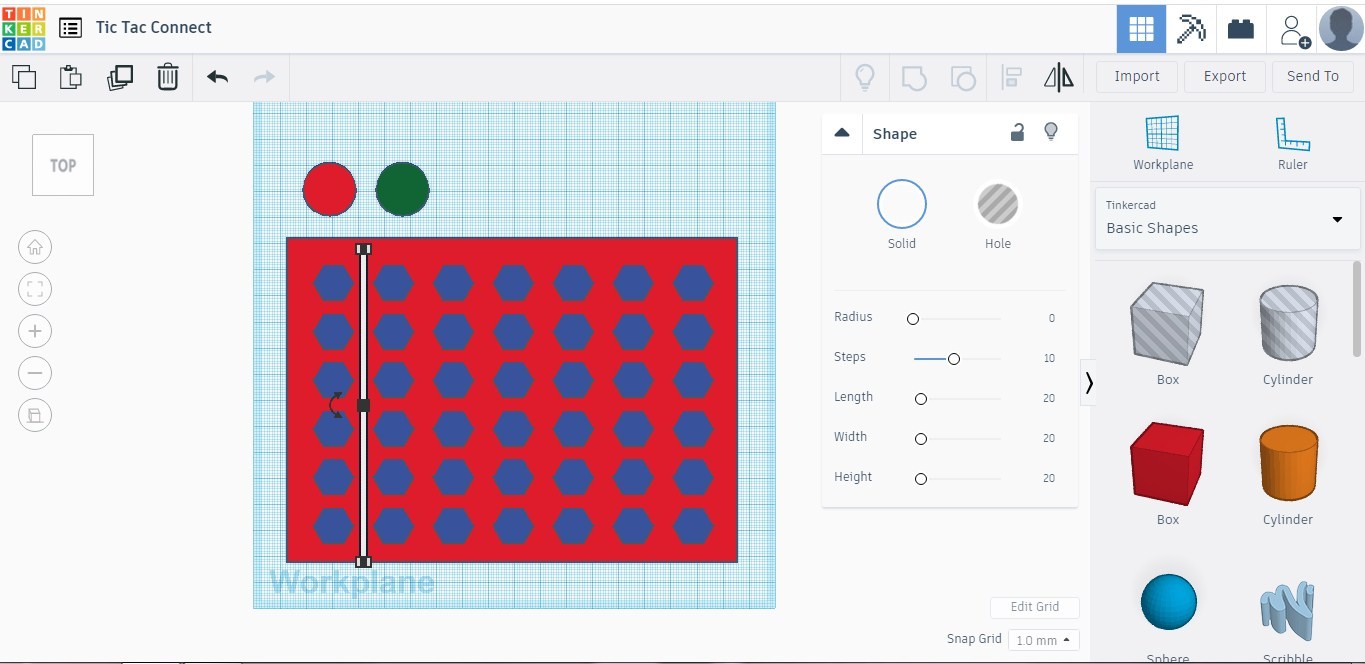The height and width of the screenshot is (664, 1365).
Task: Click the Import button
Action: coord(1137,76)
